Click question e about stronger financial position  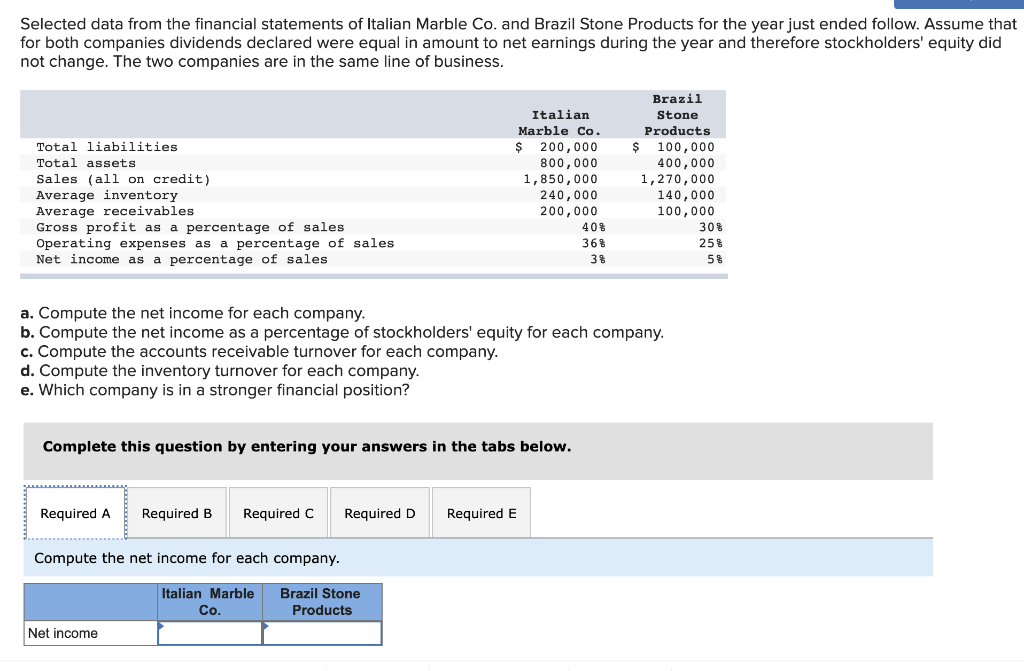(215, 390)
